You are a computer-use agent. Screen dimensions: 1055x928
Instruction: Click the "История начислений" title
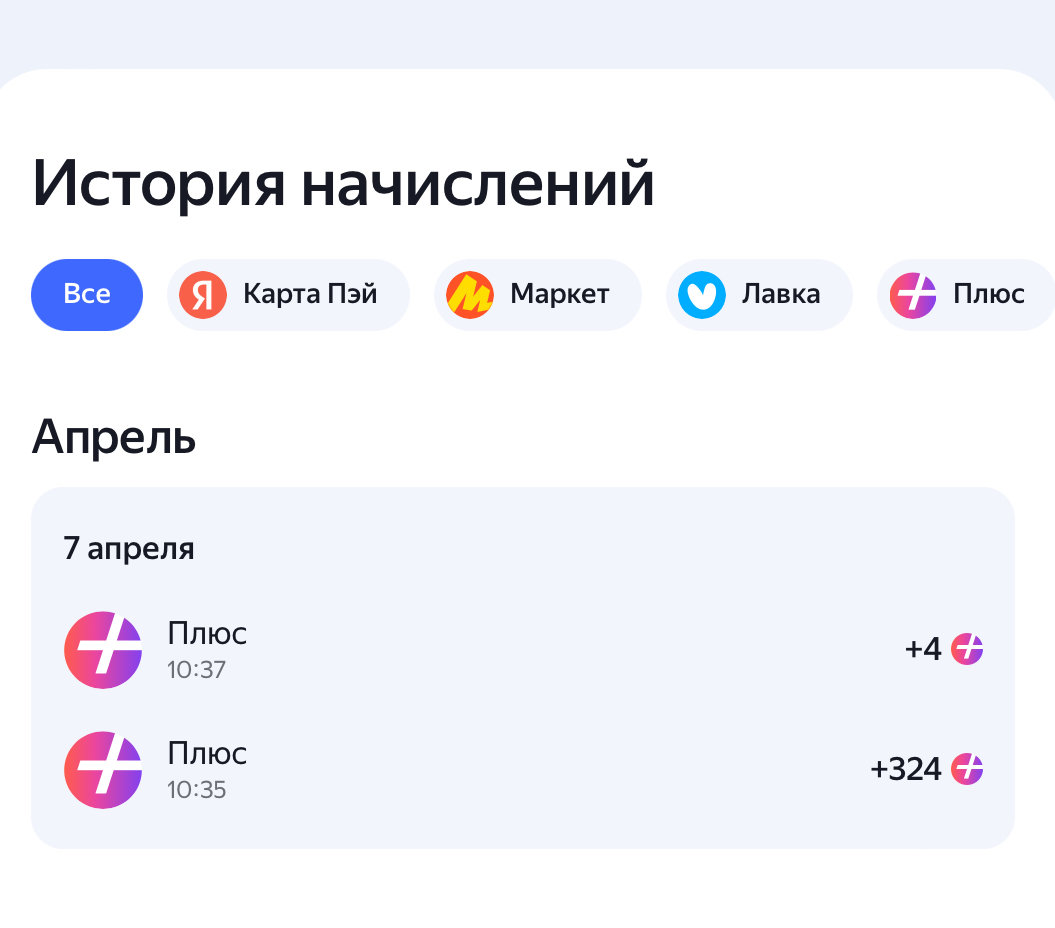[343, 184]
